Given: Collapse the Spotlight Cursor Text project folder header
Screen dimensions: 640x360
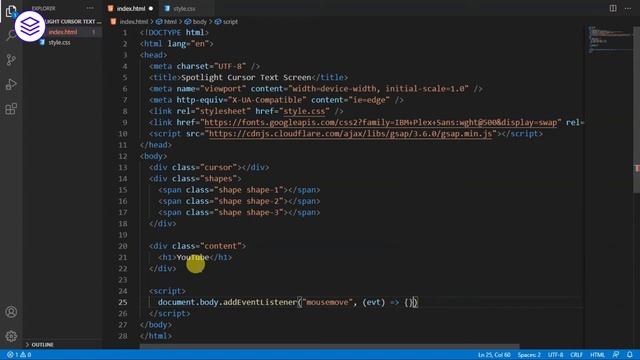Looking at the screenshot, I should 73,21.
